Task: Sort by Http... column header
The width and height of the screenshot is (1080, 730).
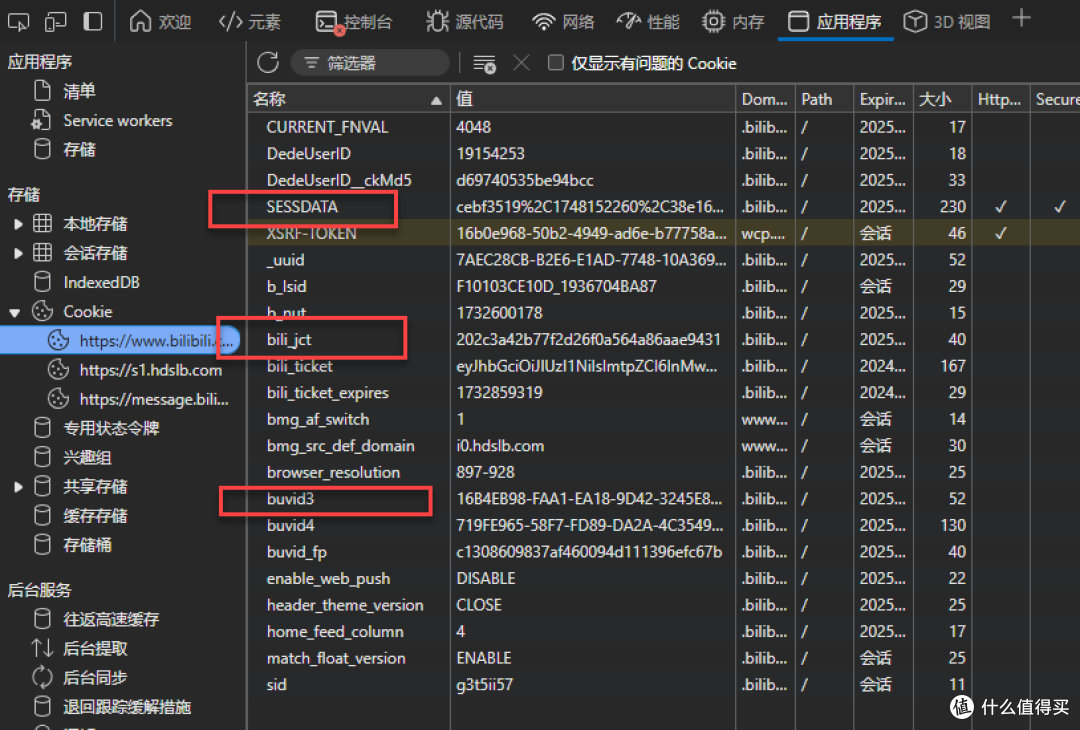Action: 1000,99
